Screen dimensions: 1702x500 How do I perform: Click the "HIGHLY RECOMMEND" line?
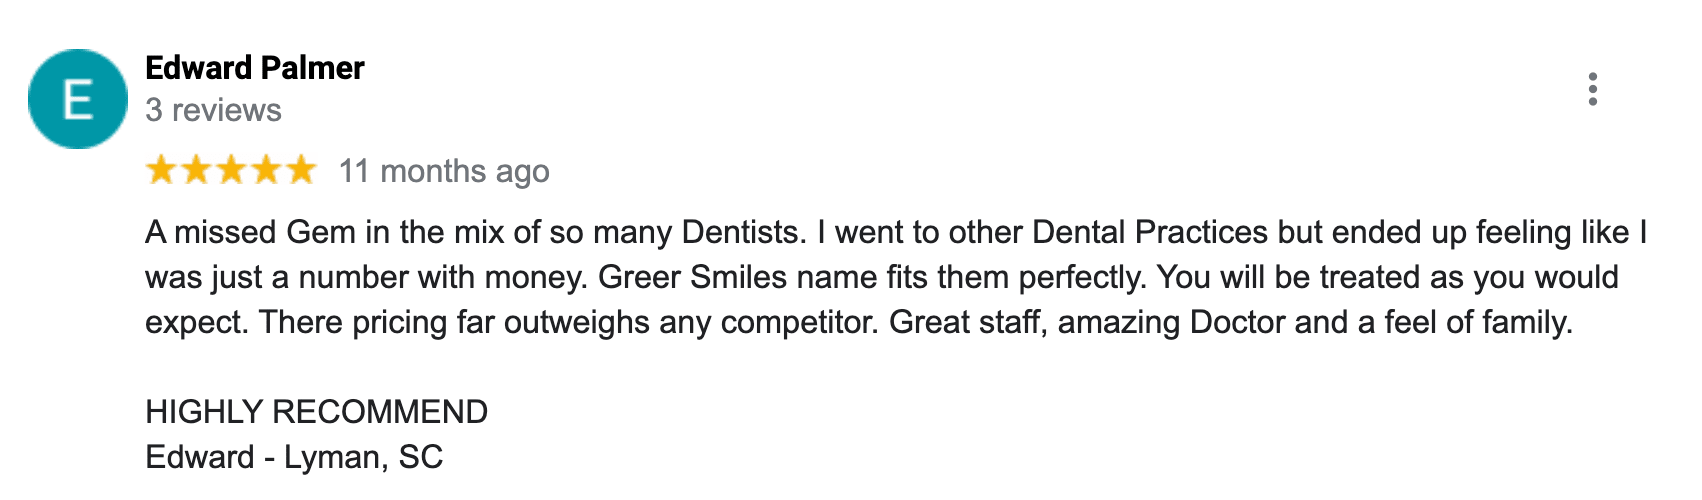[x=316, y=412]
